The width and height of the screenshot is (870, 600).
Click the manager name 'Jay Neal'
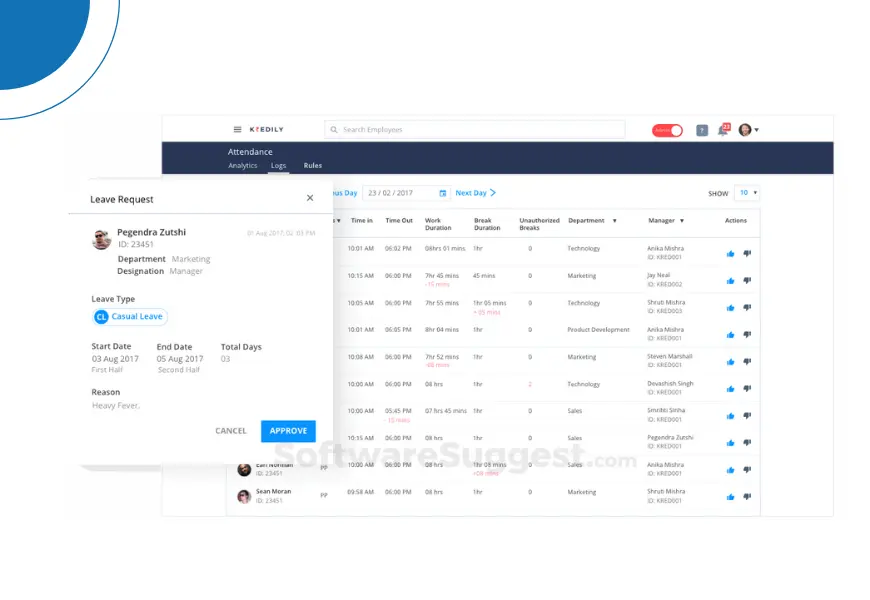[659, 275]
